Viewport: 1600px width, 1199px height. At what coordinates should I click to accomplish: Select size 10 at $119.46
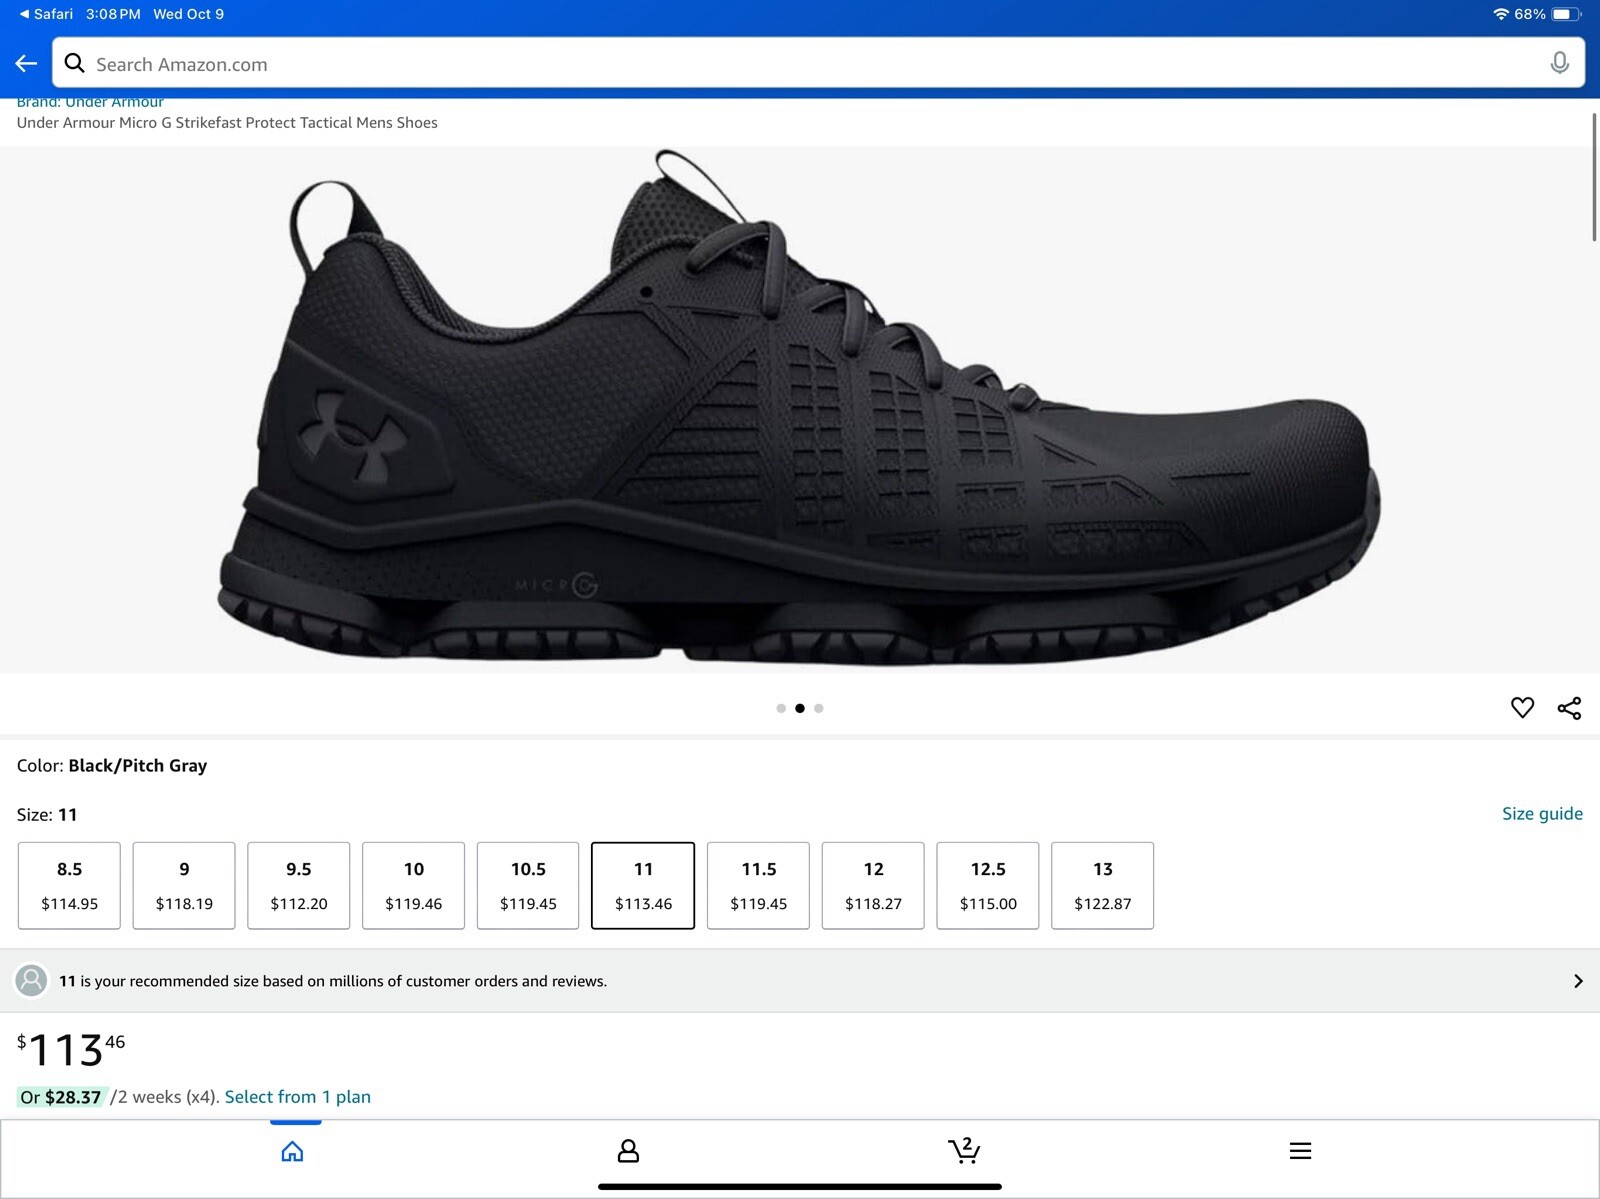[x=413, y=885]
